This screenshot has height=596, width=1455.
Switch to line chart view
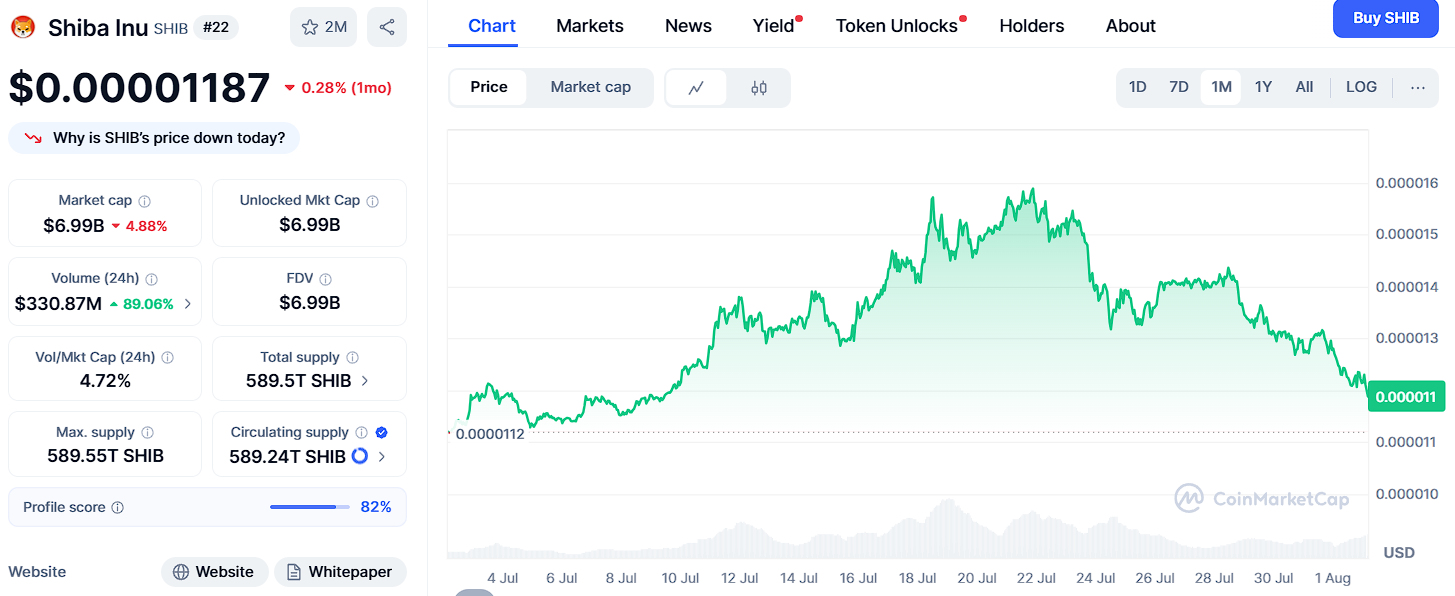tap(697, 88)
